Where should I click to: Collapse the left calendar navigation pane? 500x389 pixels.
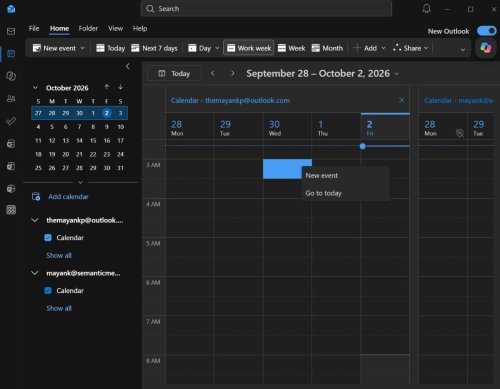pyautogui.click(x=128, y=66)
